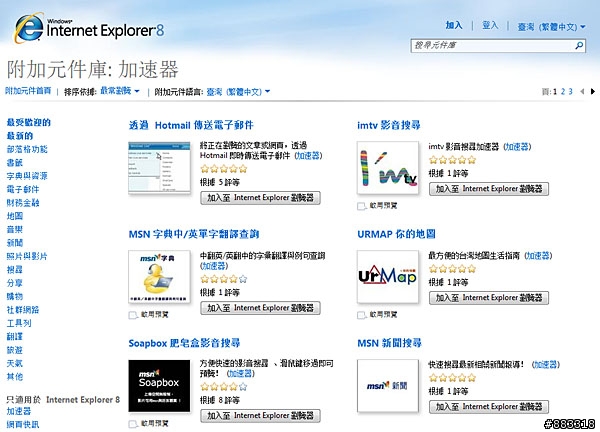Viewport: 600px width, 432px height.
Task: Select 社群網路 category in sidebar
Action: pyautogui.click(x=23, y=310)
